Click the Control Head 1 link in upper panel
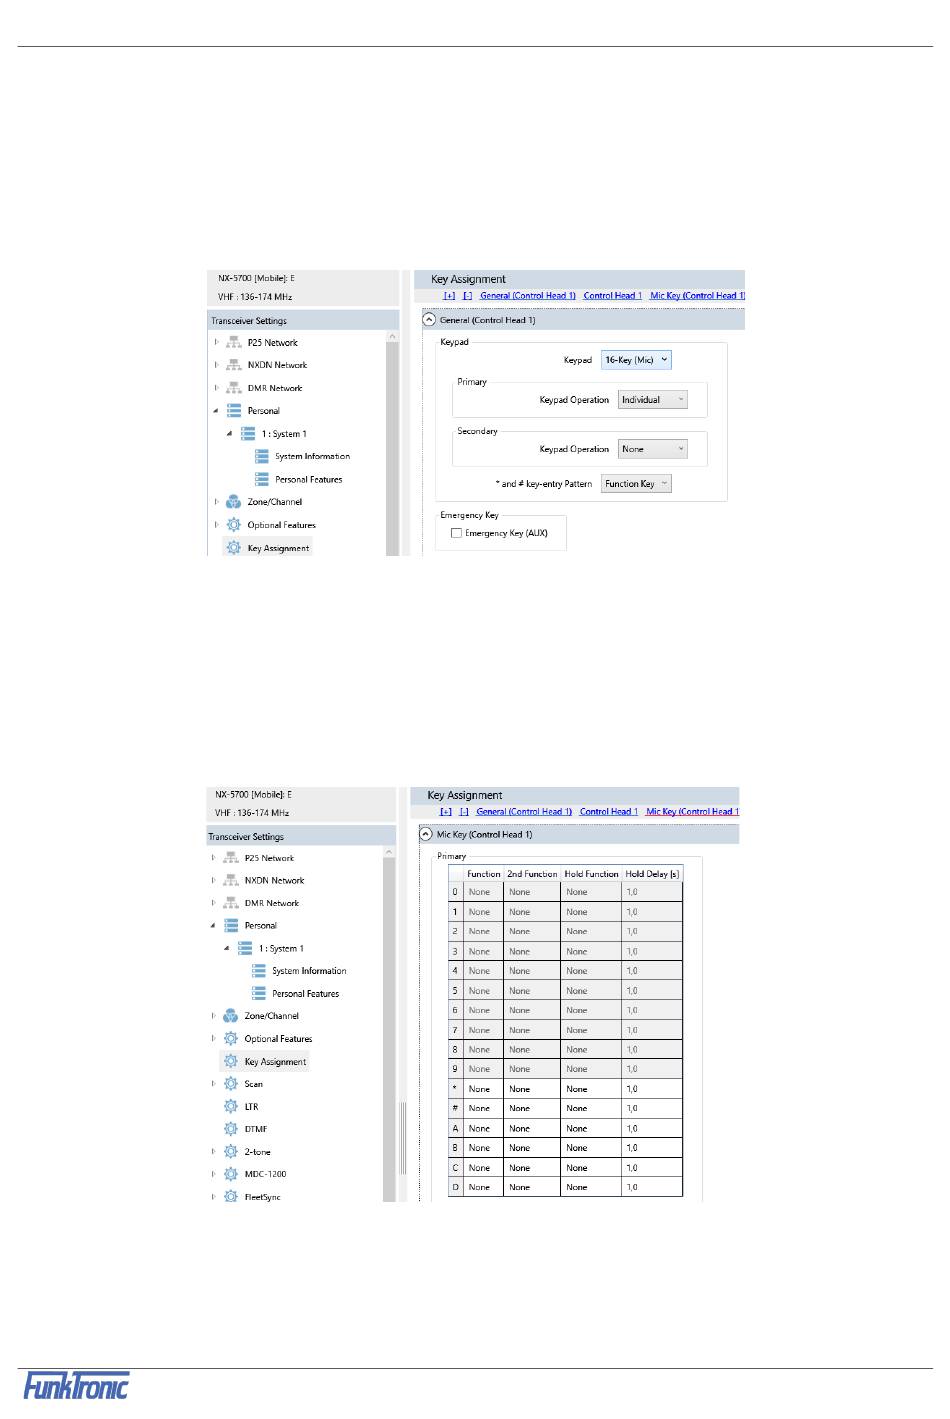950x1419 pixels. 613,296
